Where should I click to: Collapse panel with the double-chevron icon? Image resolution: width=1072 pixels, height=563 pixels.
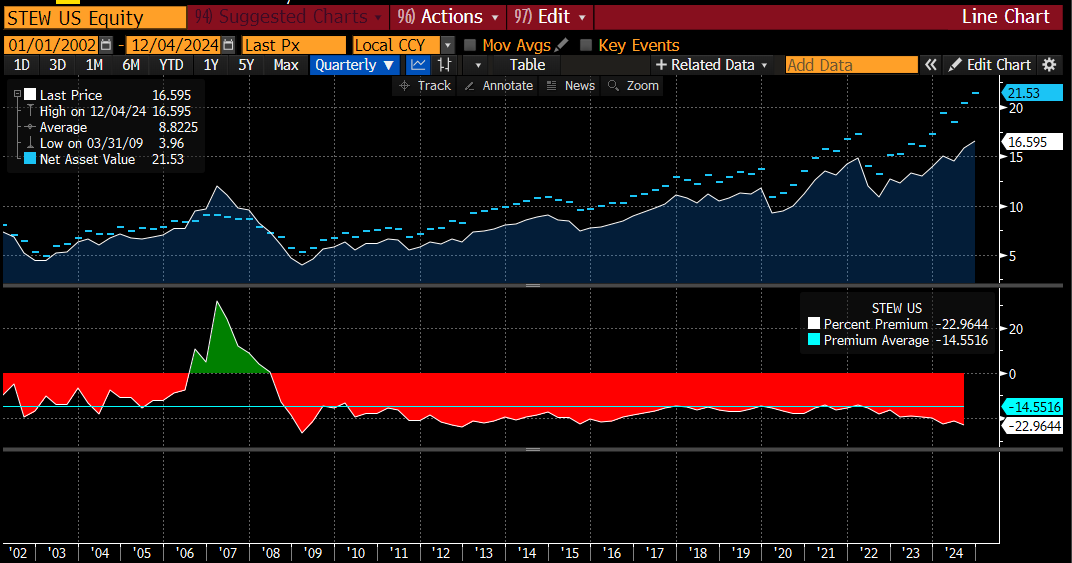[930, 65]
